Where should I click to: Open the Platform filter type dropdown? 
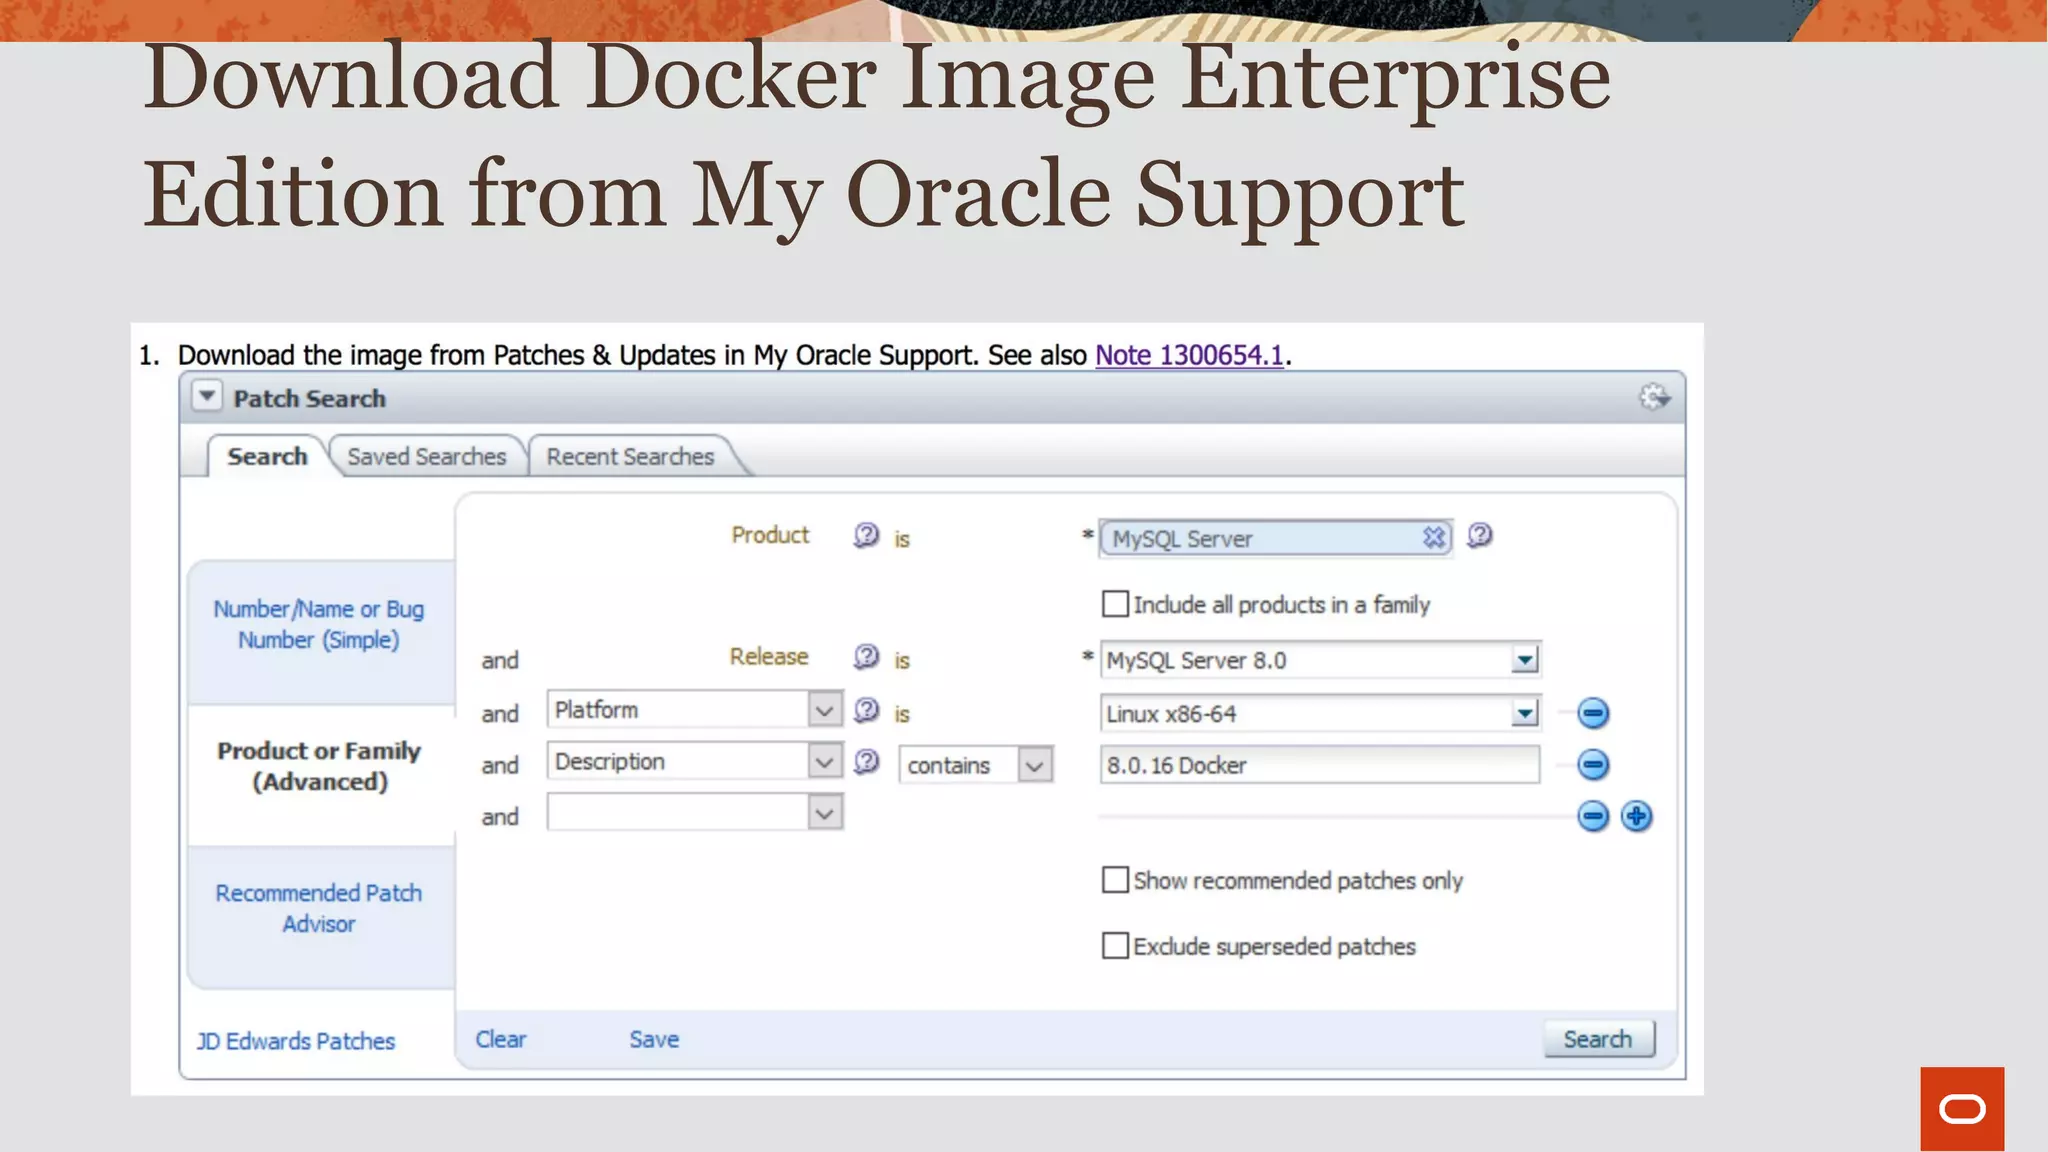824,710
